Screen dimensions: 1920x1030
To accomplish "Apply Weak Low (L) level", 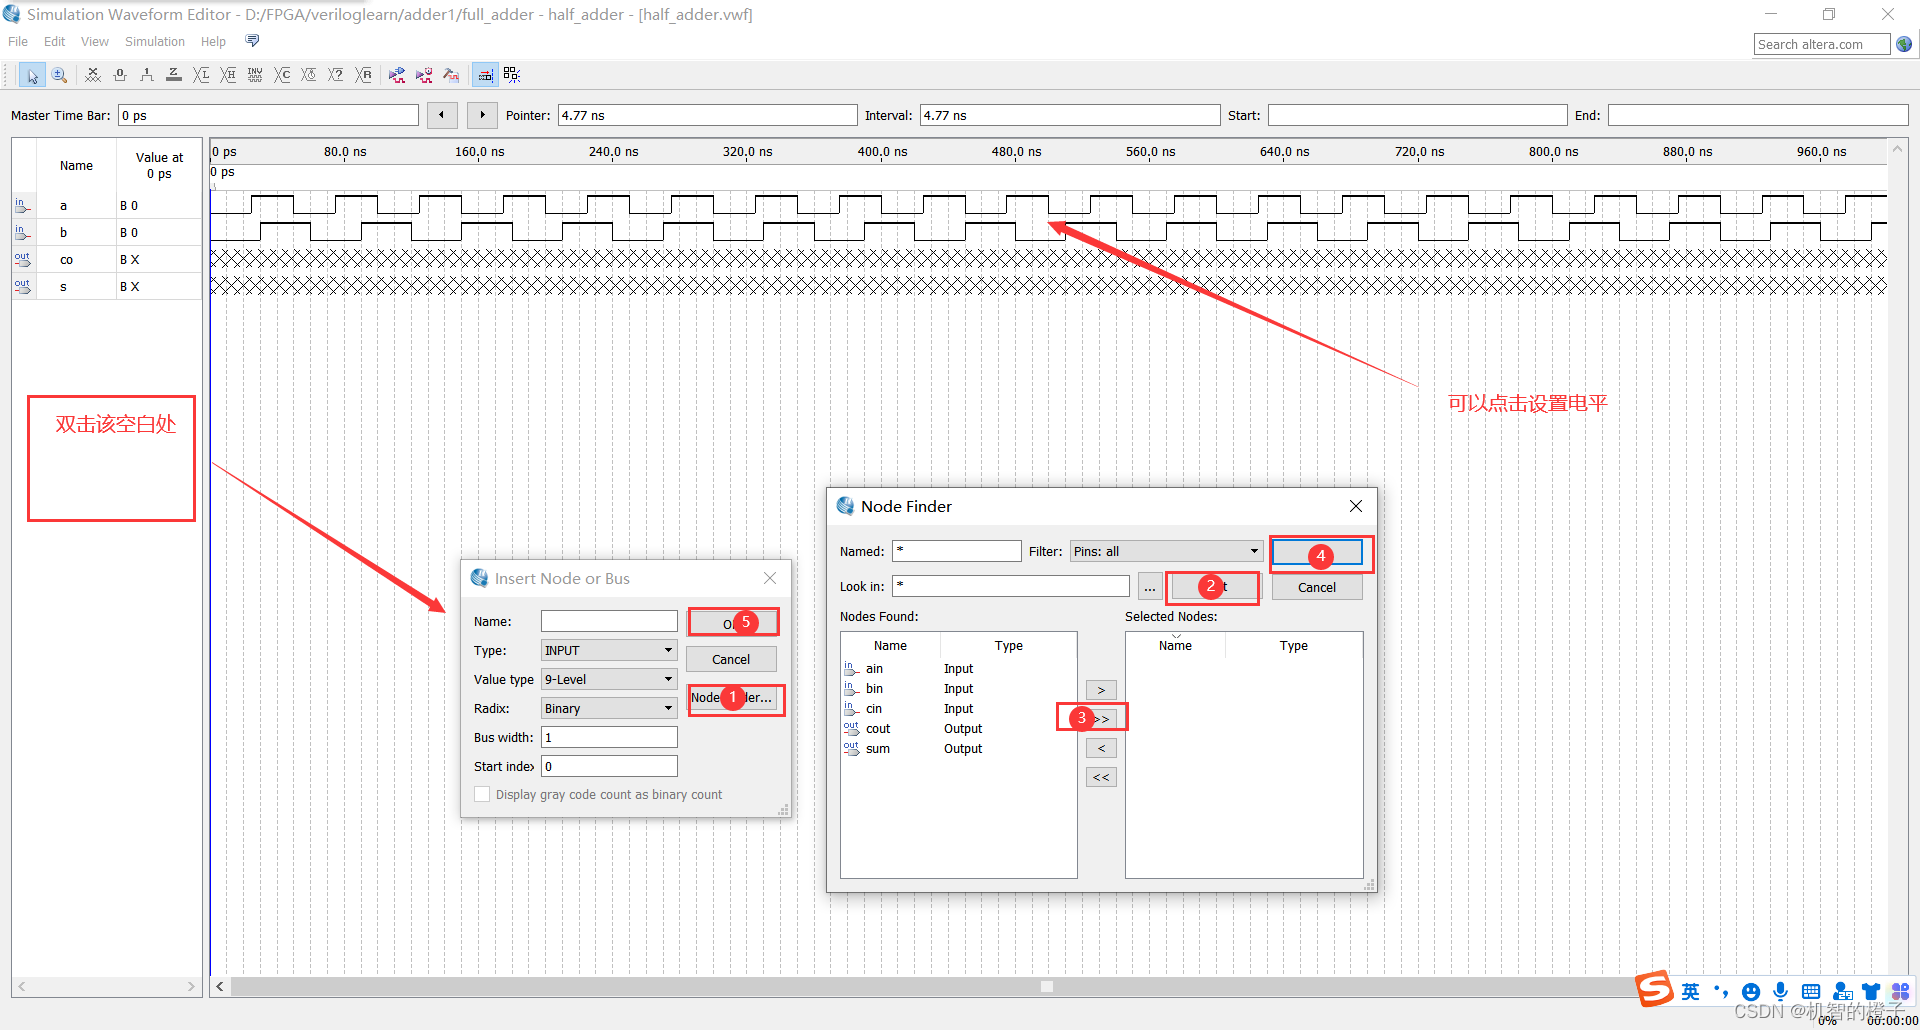I will (201, 75).
